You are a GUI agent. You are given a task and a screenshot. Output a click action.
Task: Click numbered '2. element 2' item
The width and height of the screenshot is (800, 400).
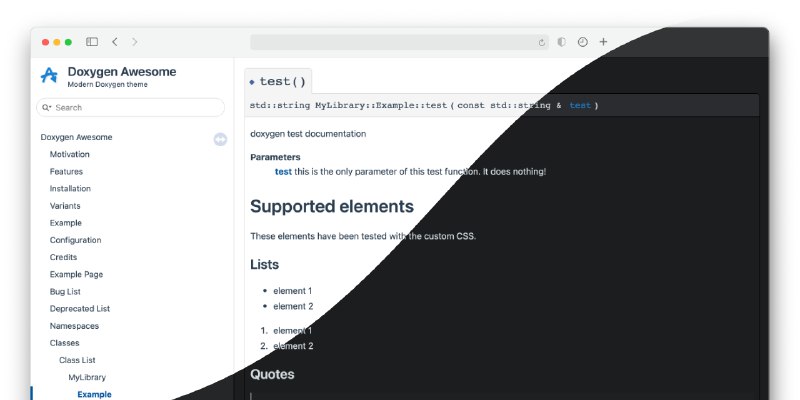pos(287,346)
